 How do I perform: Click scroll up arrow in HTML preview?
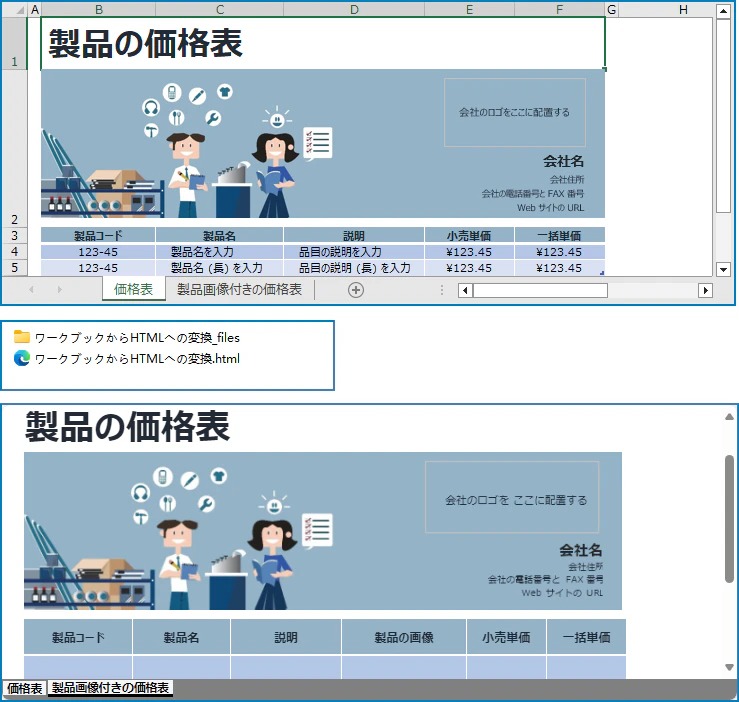pos(729,417)
